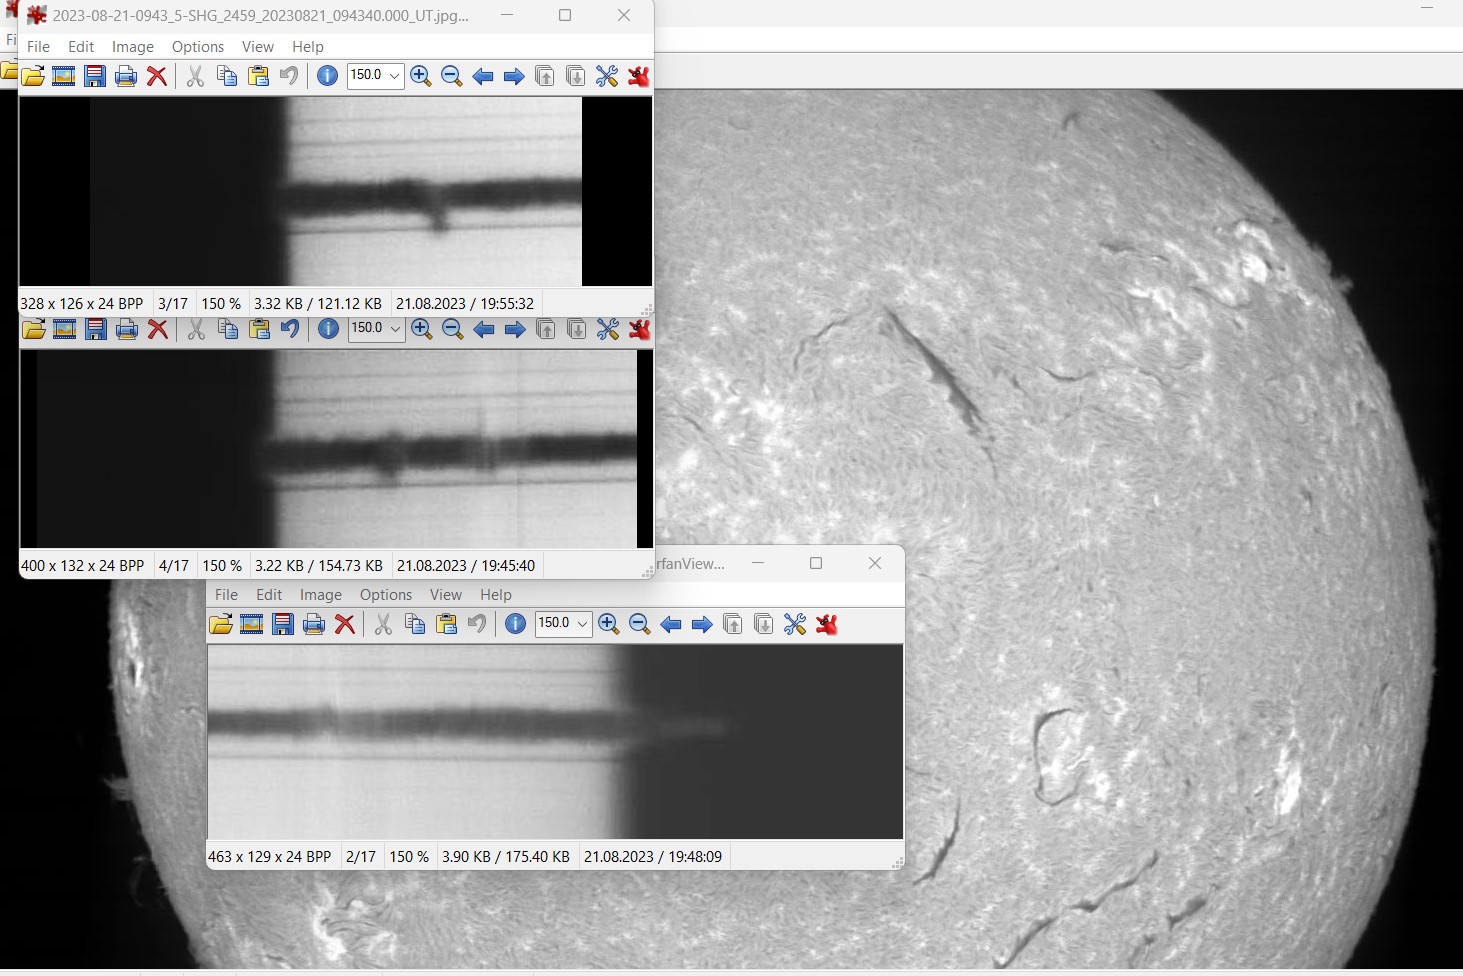The width and height of the screenshot is (1463, 976).
Task: Click Paste icon in the 3/17 window toolbar
Action: (x=258, y=76)
